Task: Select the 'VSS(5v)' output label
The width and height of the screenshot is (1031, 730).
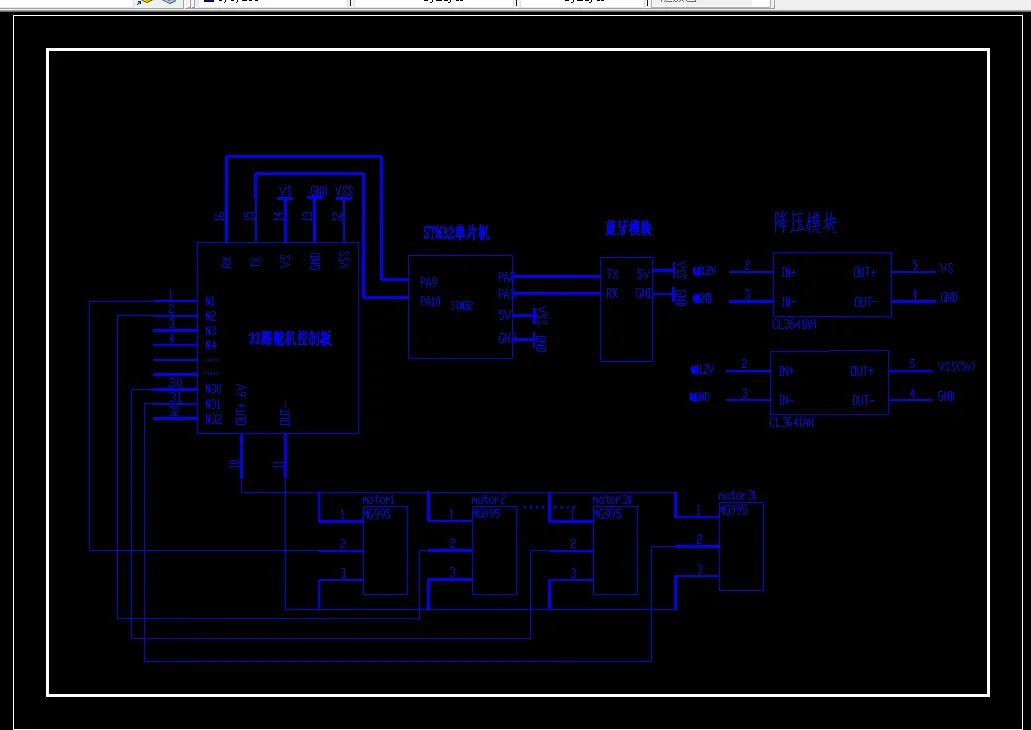Action: 957,367
